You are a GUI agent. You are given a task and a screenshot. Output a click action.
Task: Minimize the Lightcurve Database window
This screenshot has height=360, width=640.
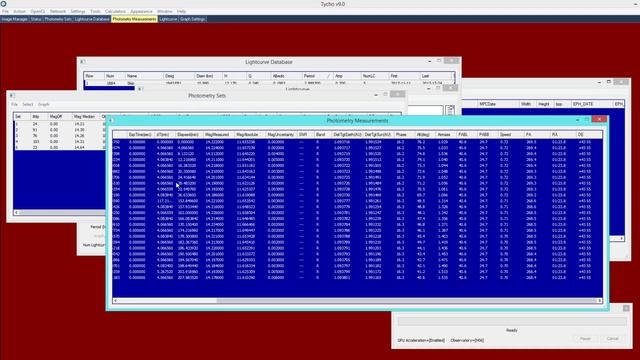(430, 61)
